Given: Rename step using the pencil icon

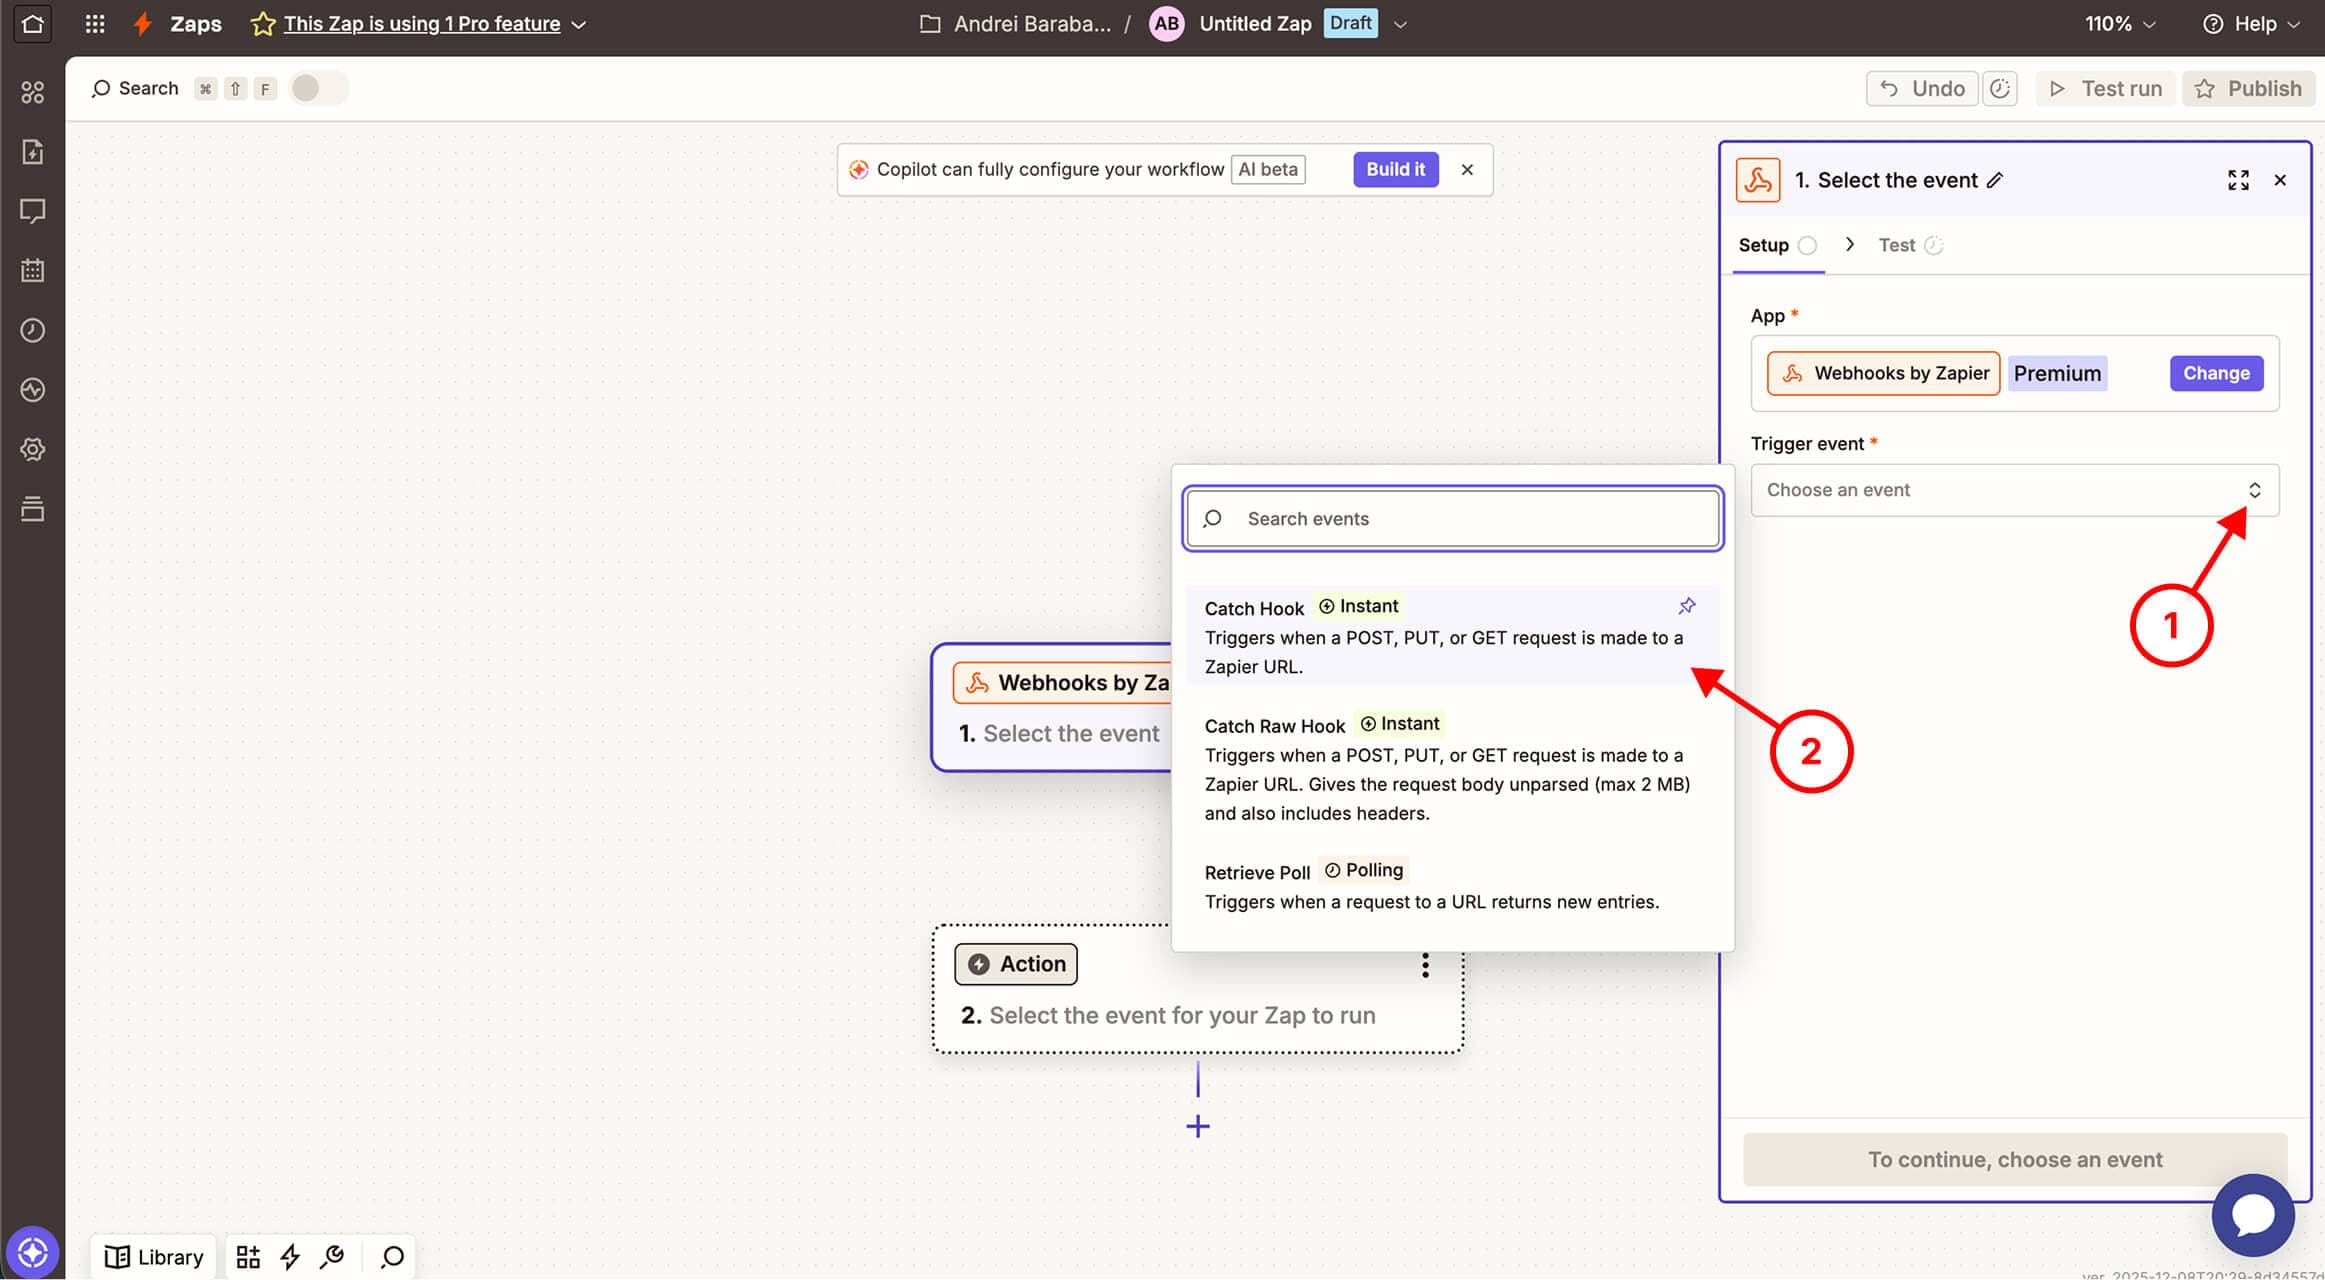Looking at the screenshot, I should click(1995, 180).
